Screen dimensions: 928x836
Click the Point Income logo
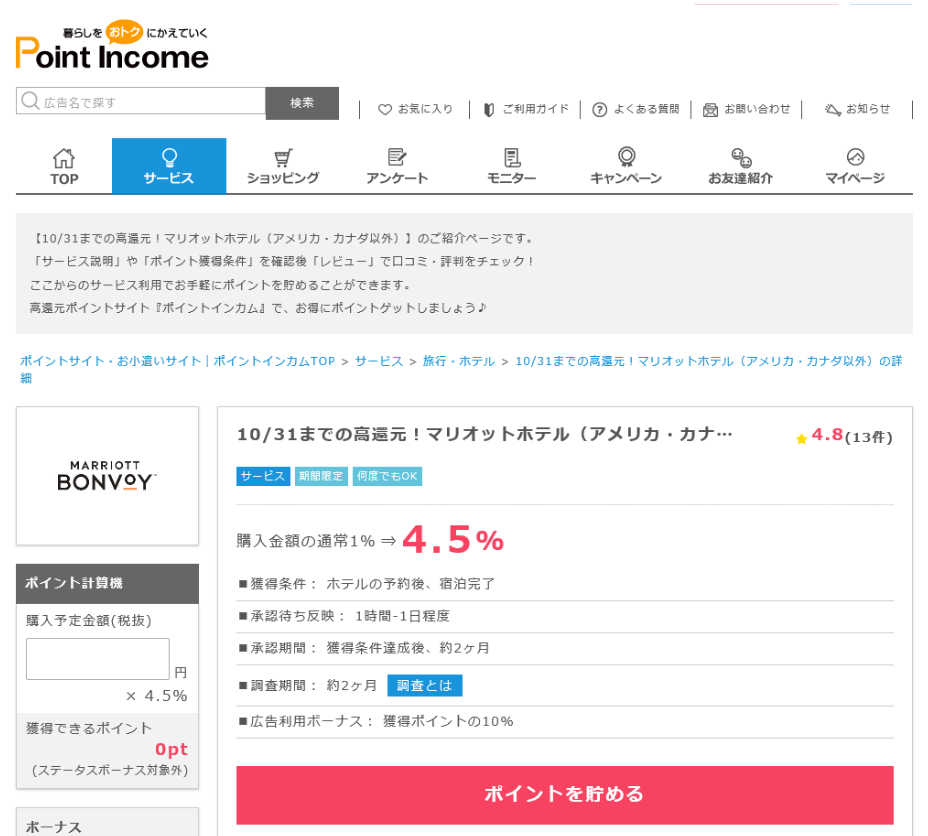pos(112,46)
